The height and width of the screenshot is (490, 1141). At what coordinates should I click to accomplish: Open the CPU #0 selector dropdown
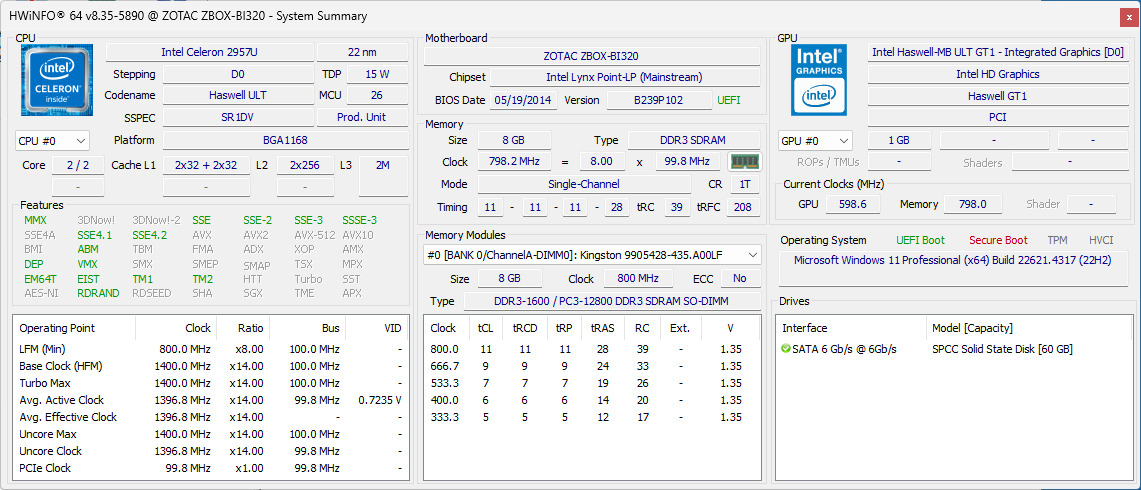pyautogui.click(x=53, y=141)
